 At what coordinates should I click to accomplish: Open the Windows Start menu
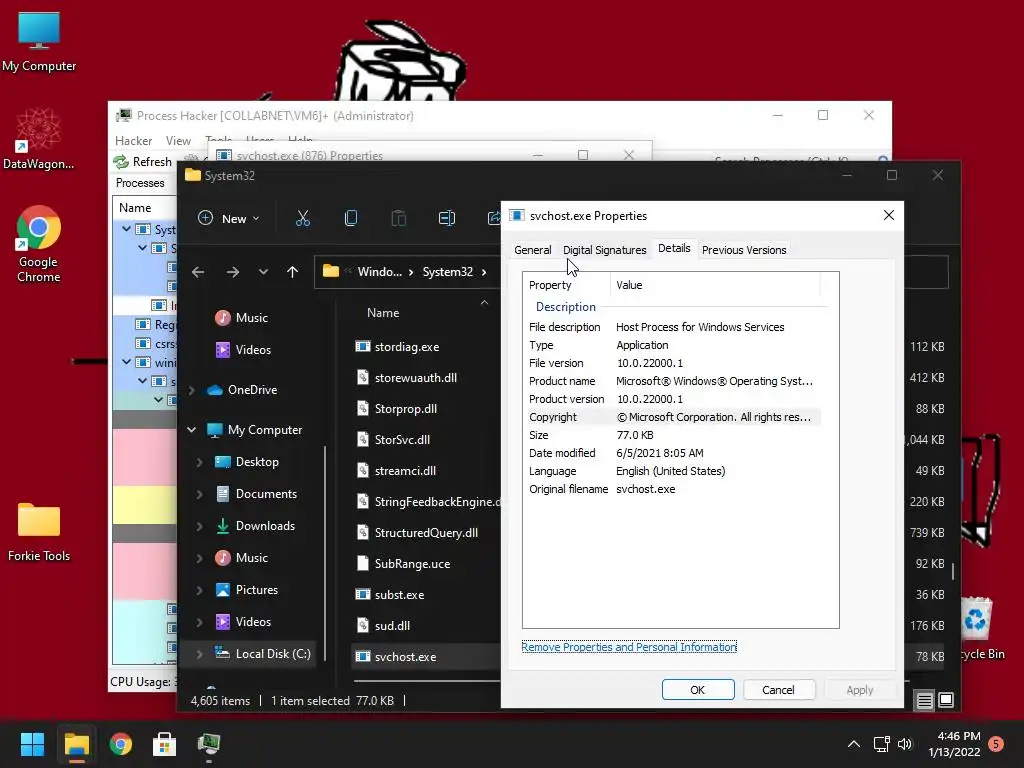(32, 744)
